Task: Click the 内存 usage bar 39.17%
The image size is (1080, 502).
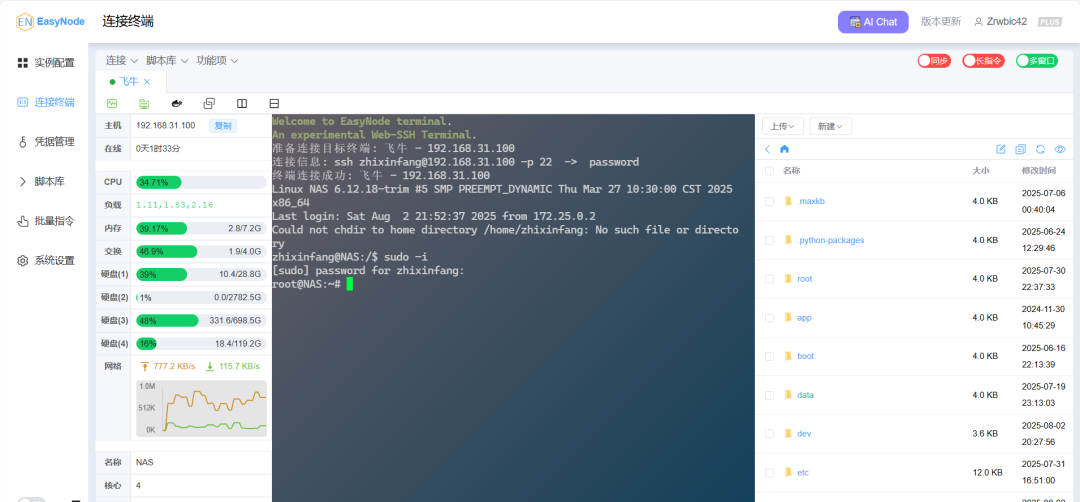Action: pos(201,228)
